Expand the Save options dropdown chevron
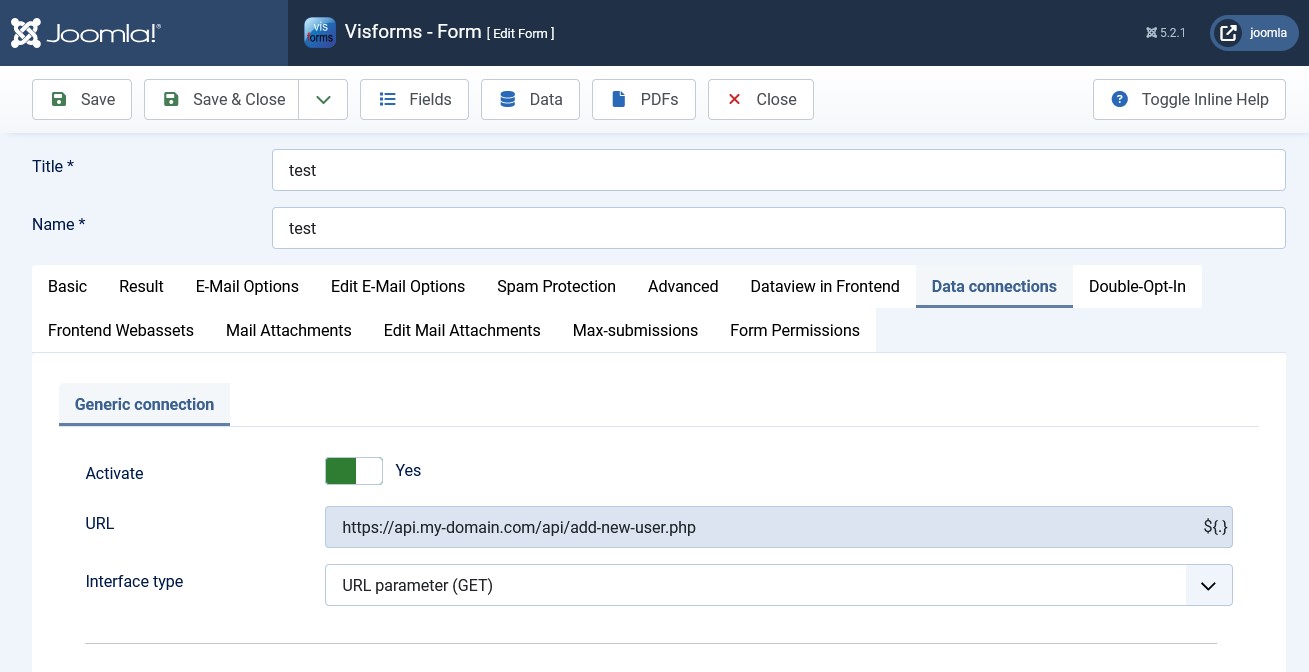This screenshot has width=1309, height=672. coord(323,99)
